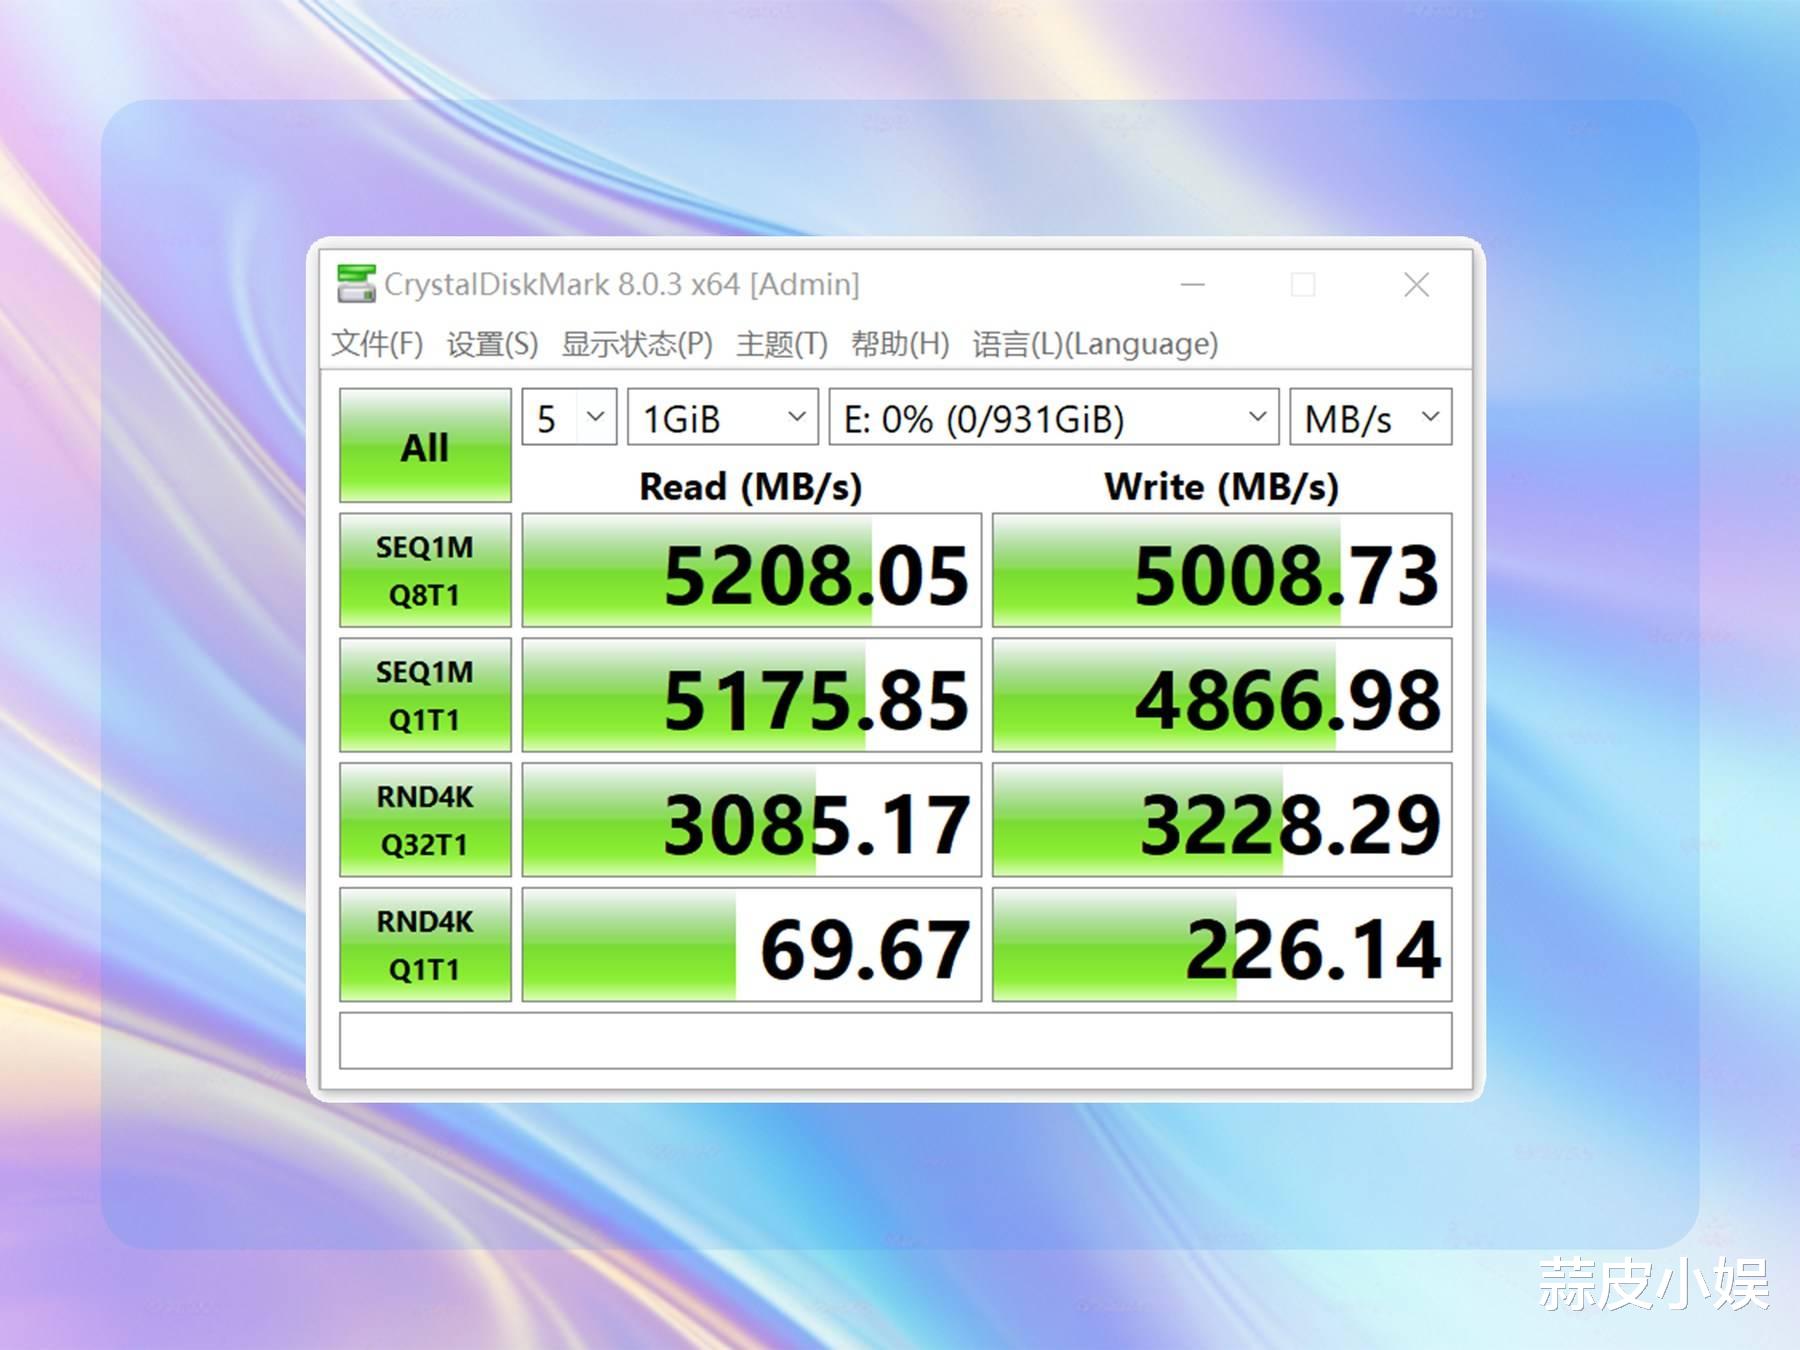
Task: Open the 主题(T) menu
Action: (782, 344)
